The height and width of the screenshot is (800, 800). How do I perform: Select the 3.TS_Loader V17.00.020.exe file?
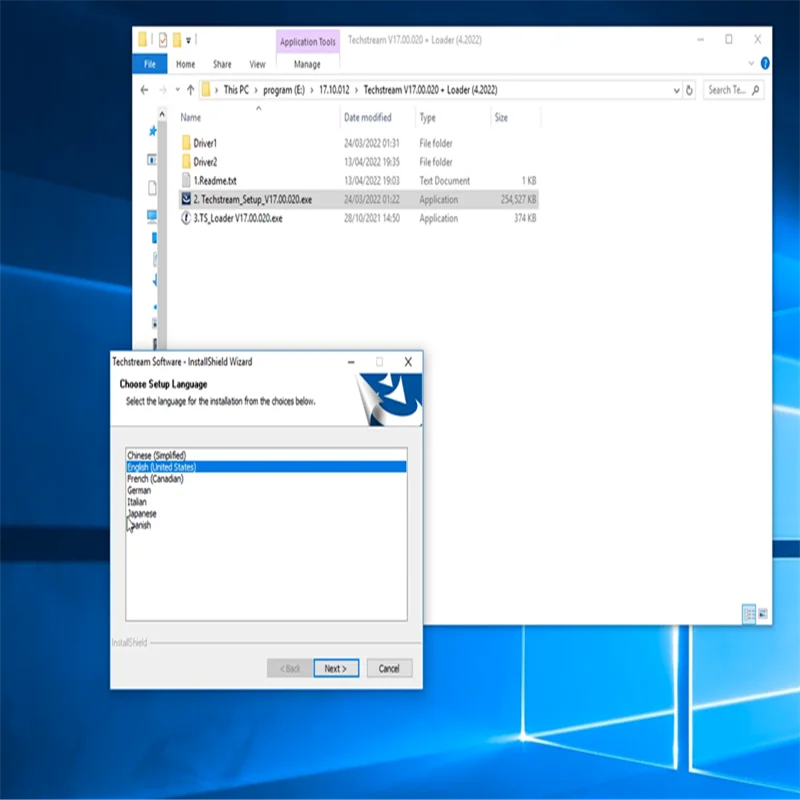[x=238, y=218]
